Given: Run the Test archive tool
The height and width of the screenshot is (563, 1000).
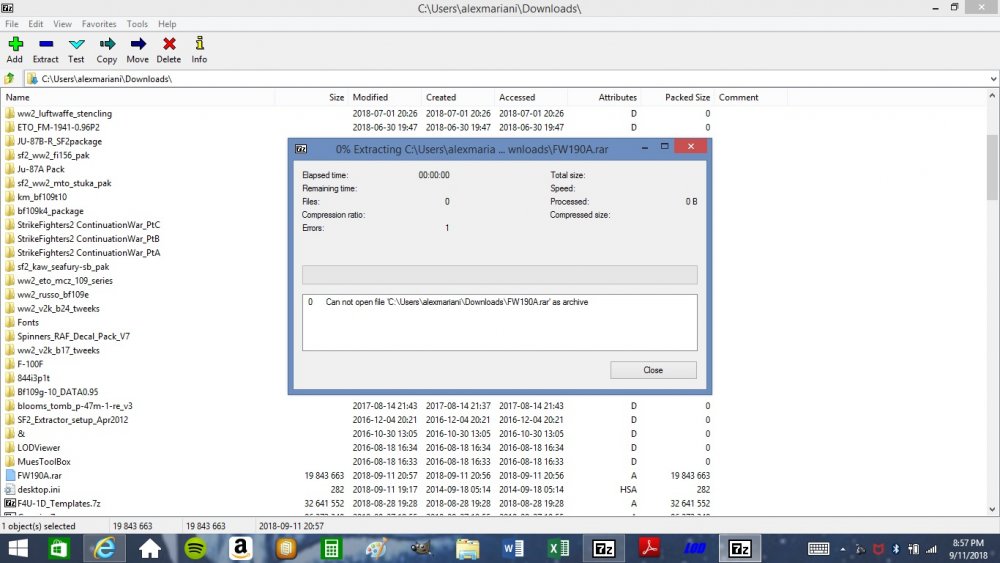Looking at the screenshot, I should [x=77, y=45].
